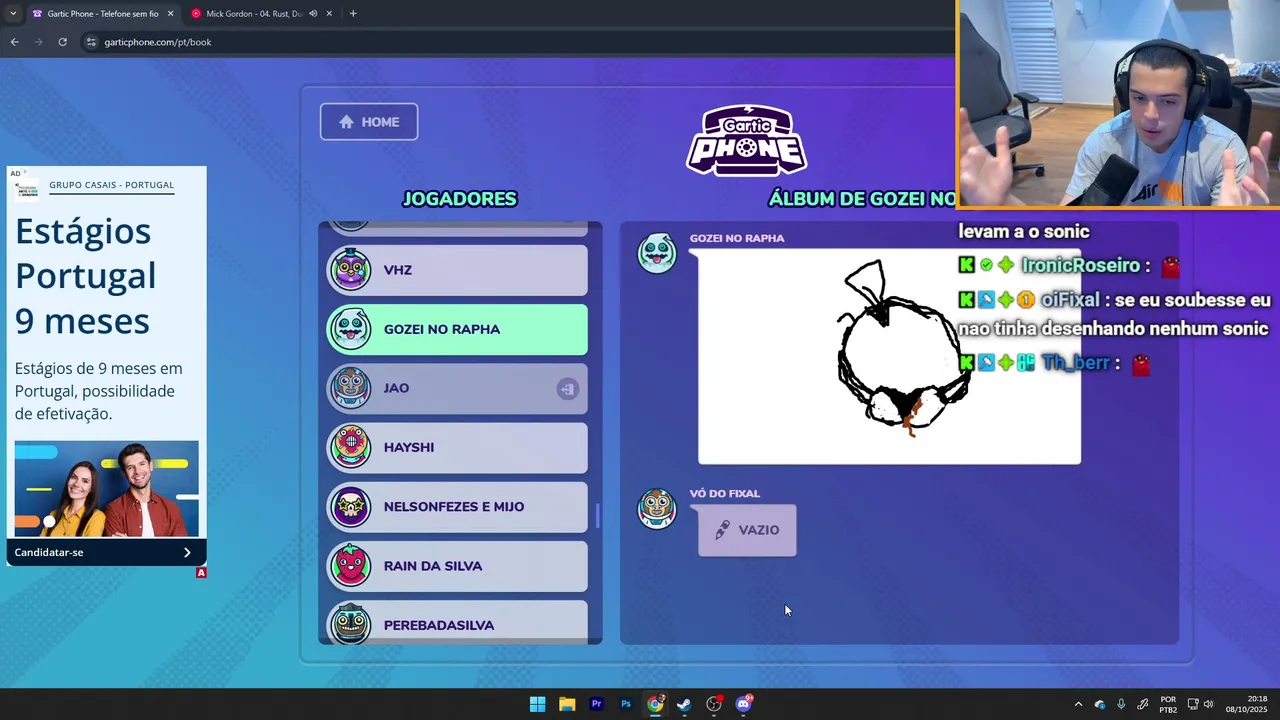Select player PEREBADASILVA
This screenshot has height=720, width=1280.
(x=457, y=622)
